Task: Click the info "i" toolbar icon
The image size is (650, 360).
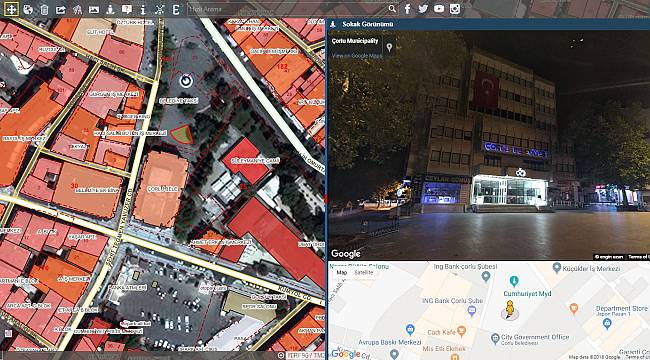Action: point(143,9)
